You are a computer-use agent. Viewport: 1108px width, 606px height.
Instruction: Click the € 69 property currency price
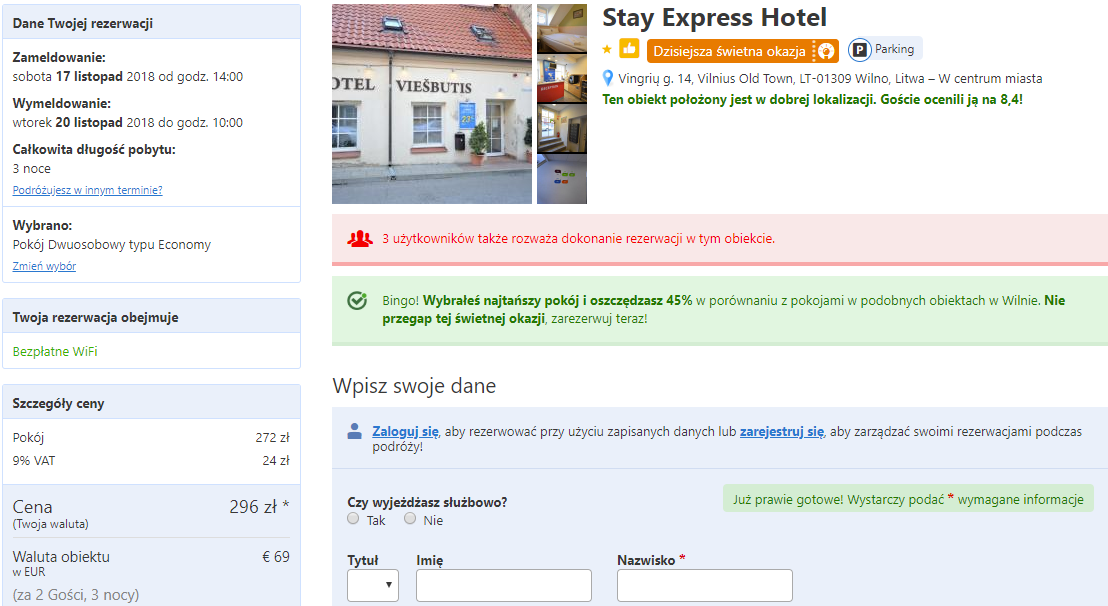click(x=276, y=557)
